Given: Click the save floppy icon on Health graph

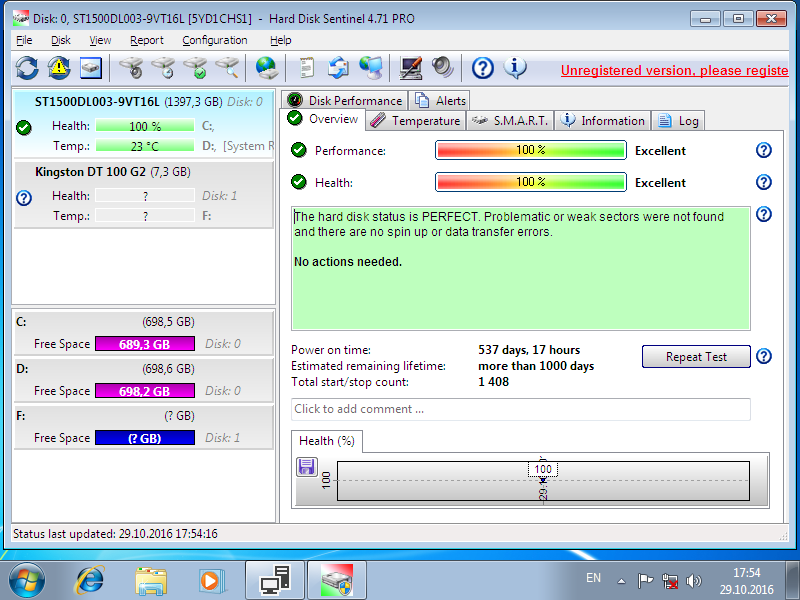Looking at the screenshot, I should coord(307,467).
